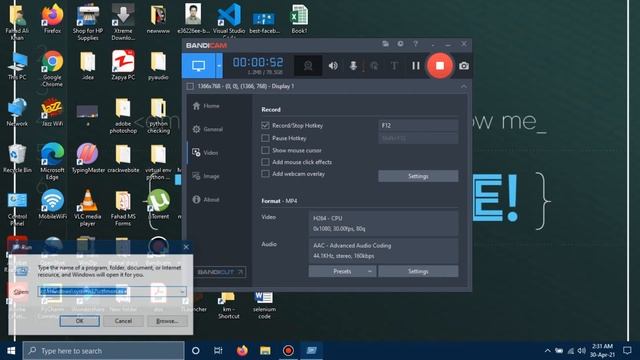Open Task View on taskbar
This screenshot has width=640, height=360.
(218, 351)
